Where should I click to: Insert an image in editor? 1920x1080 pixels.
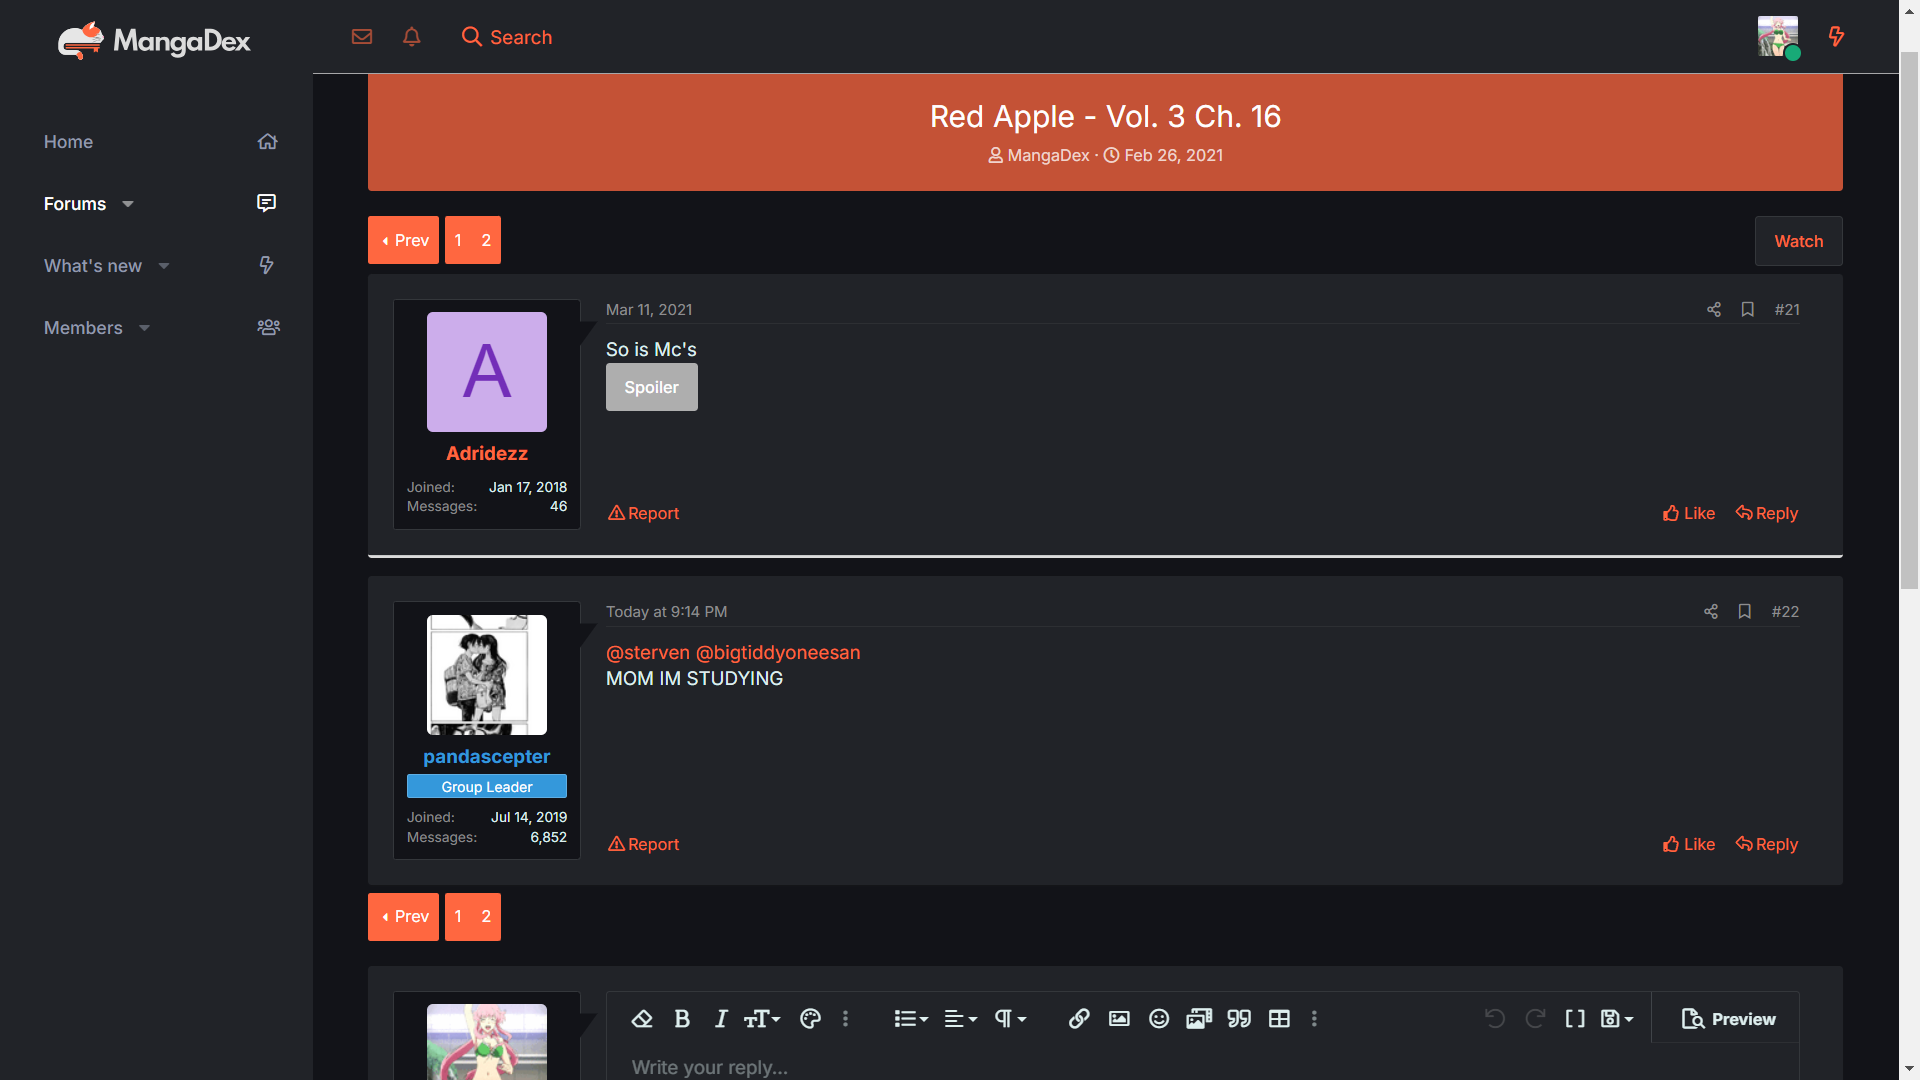(x=1119, y=1019)
